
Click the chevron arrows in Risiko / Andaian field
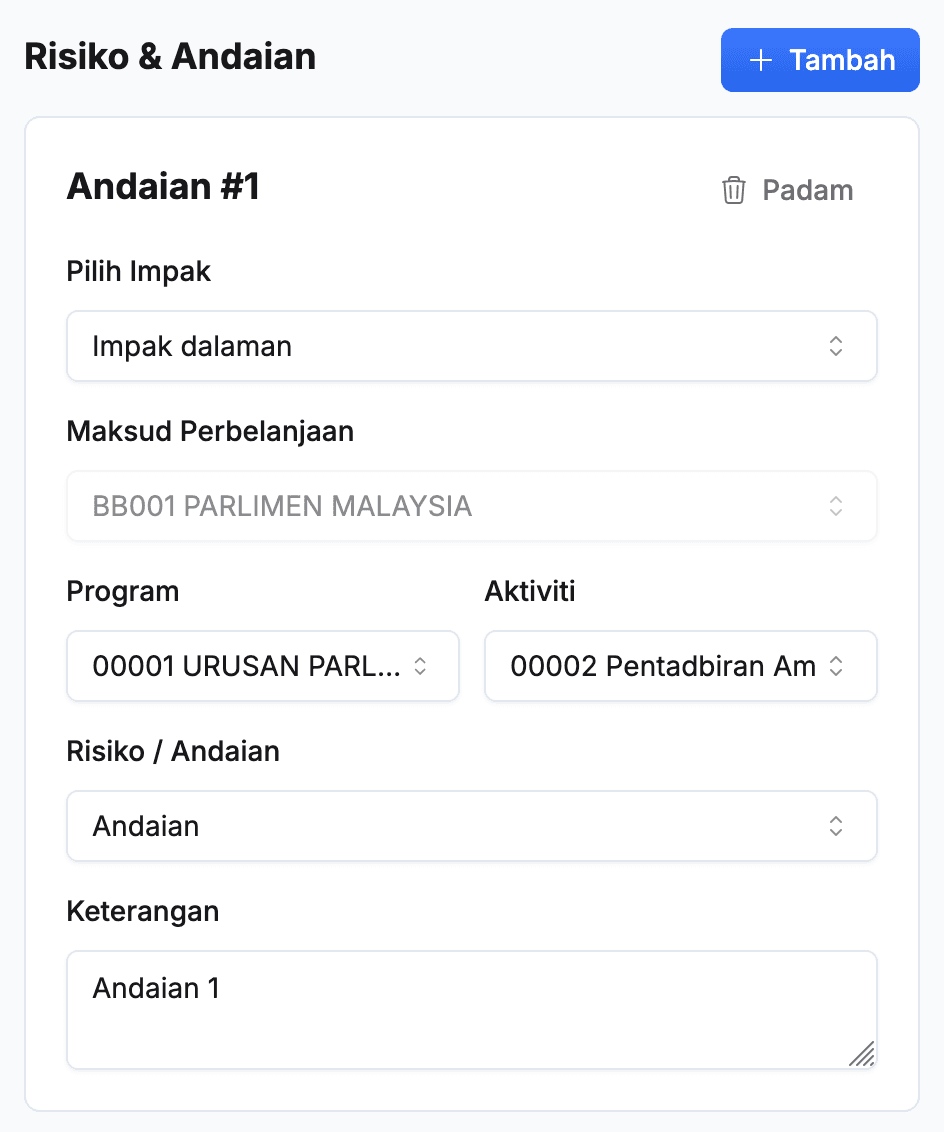pyautogui.click(x=836, y=826)
